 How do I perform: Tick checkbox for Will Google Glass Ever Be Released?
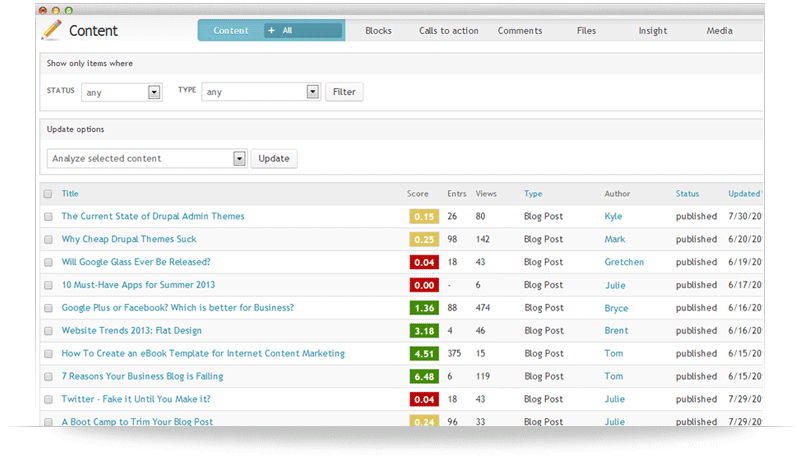pos(48,262)
